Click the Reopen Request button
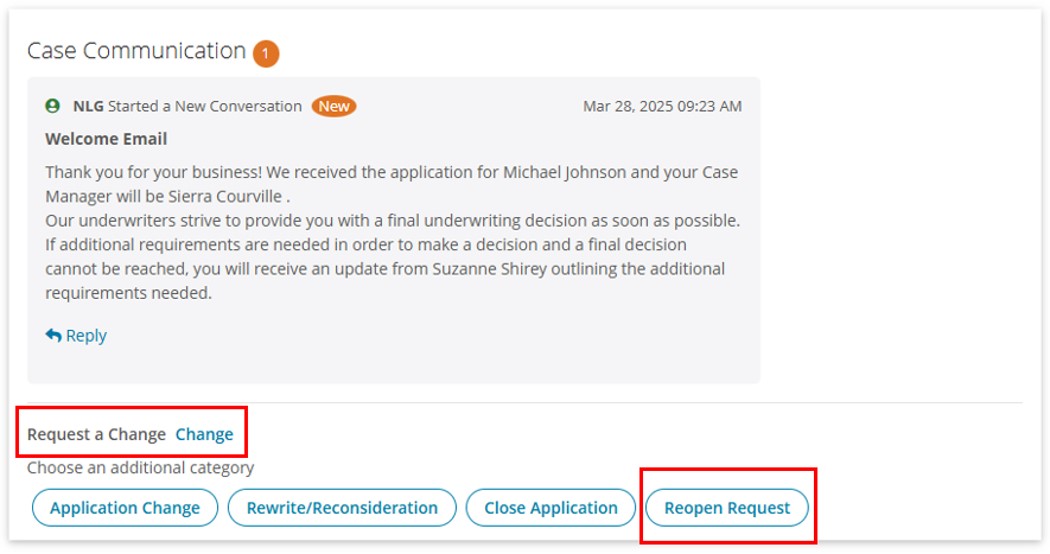1050x554 pixels. coord(727,508)
